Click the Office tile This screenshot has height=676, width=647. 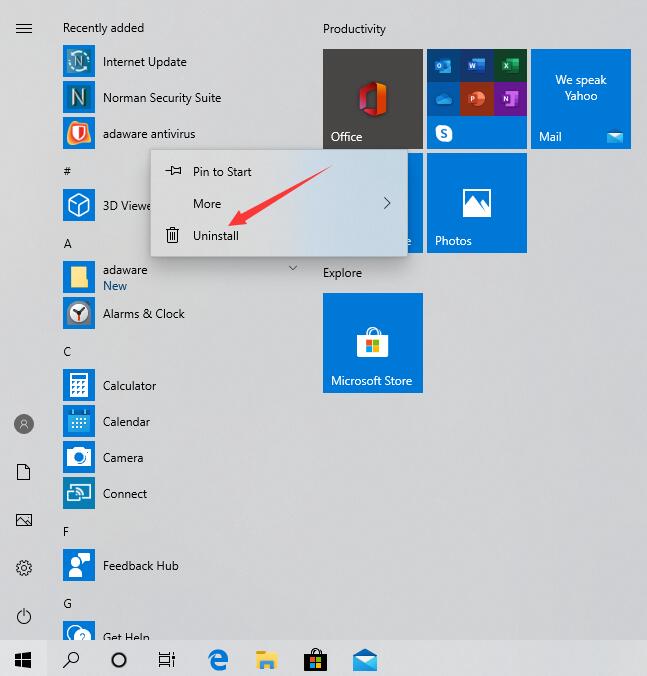(x=373, y=99)
